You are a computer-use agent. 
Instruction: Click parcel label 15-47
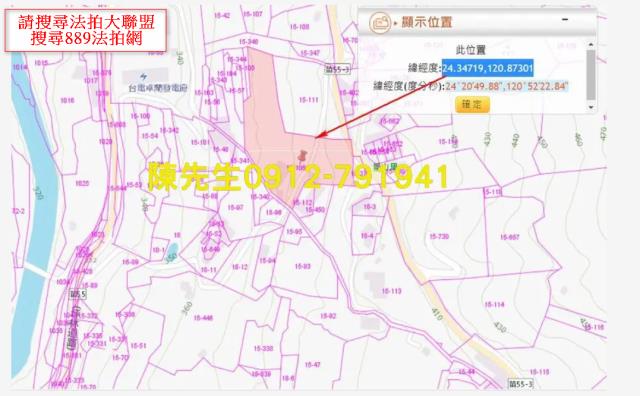point(312,364)
